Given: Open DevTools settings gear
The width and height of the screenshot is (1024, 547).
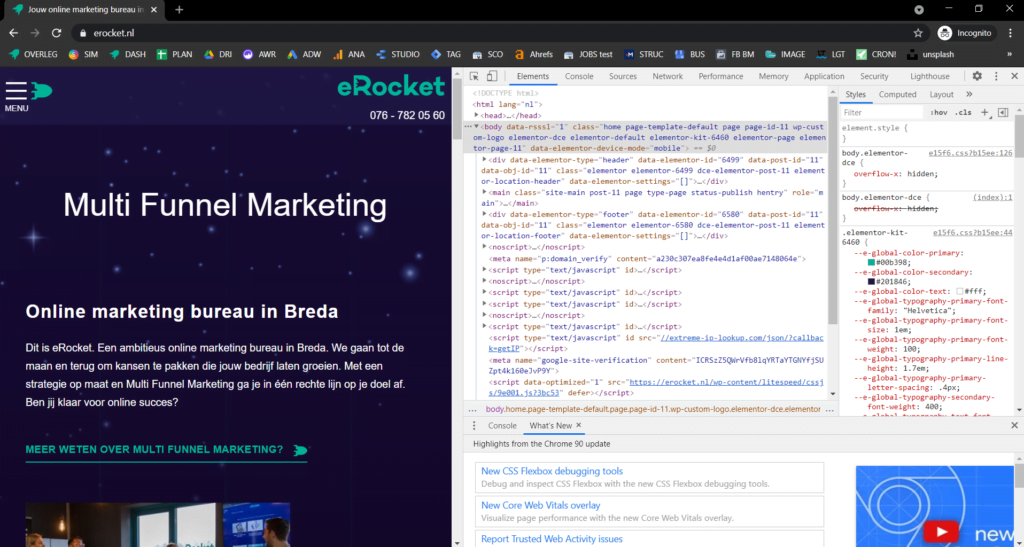Looking at the screenshot, I should (x=977, y=76).
